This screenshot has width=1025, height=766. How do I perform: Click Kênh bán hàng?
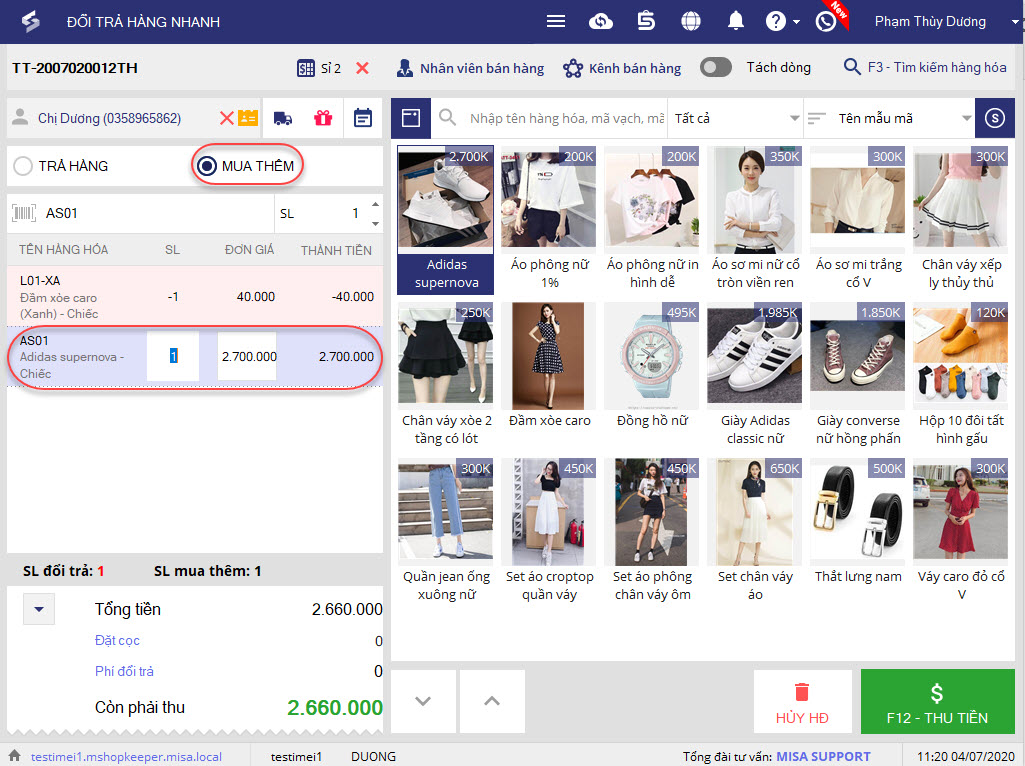[x=622, y=68]
